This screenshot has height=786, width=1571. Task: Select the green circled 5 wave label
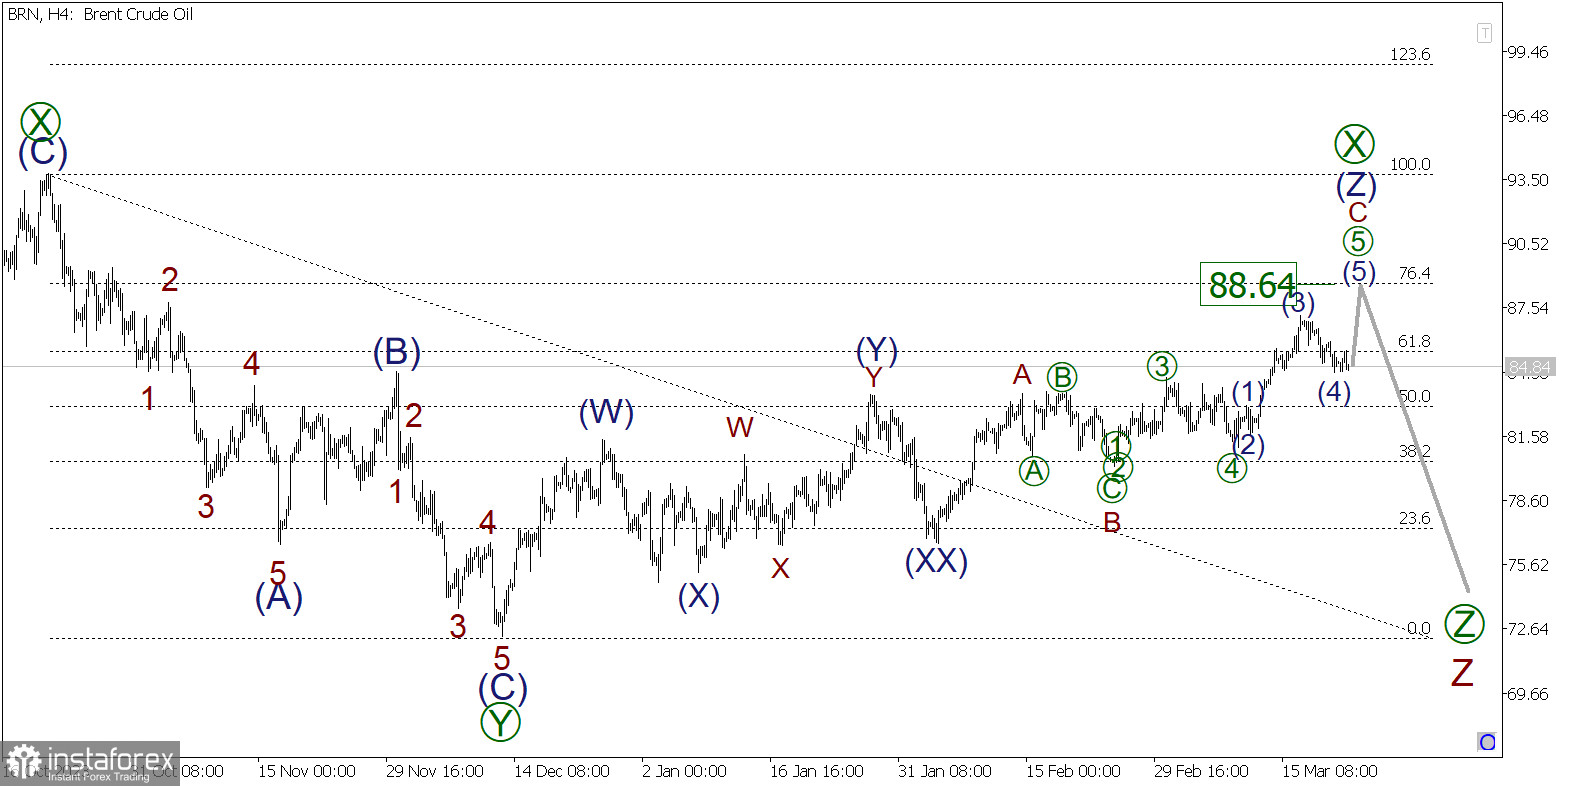(1358, 241)
